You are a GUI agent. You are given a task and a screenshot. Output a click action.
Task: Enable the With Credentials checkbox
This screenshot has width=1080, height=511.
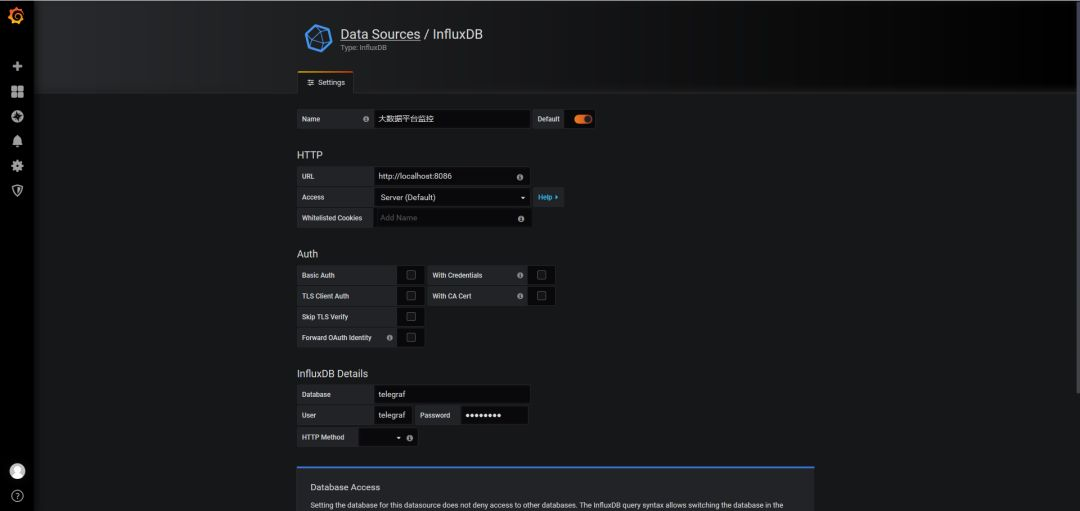(541, 275)
